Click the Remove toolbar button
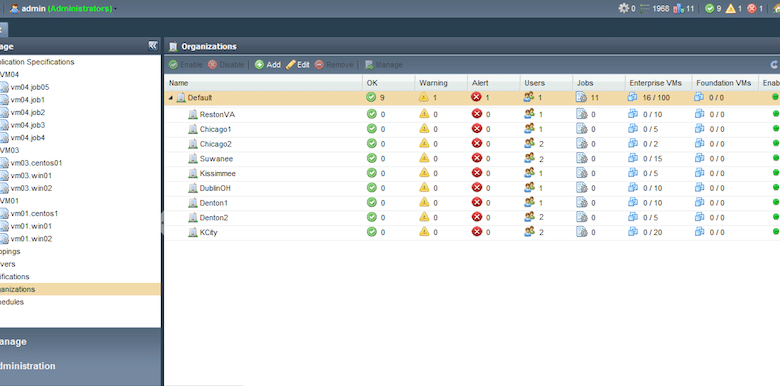This screenshot has height=386, width=780. click(334, 65)
